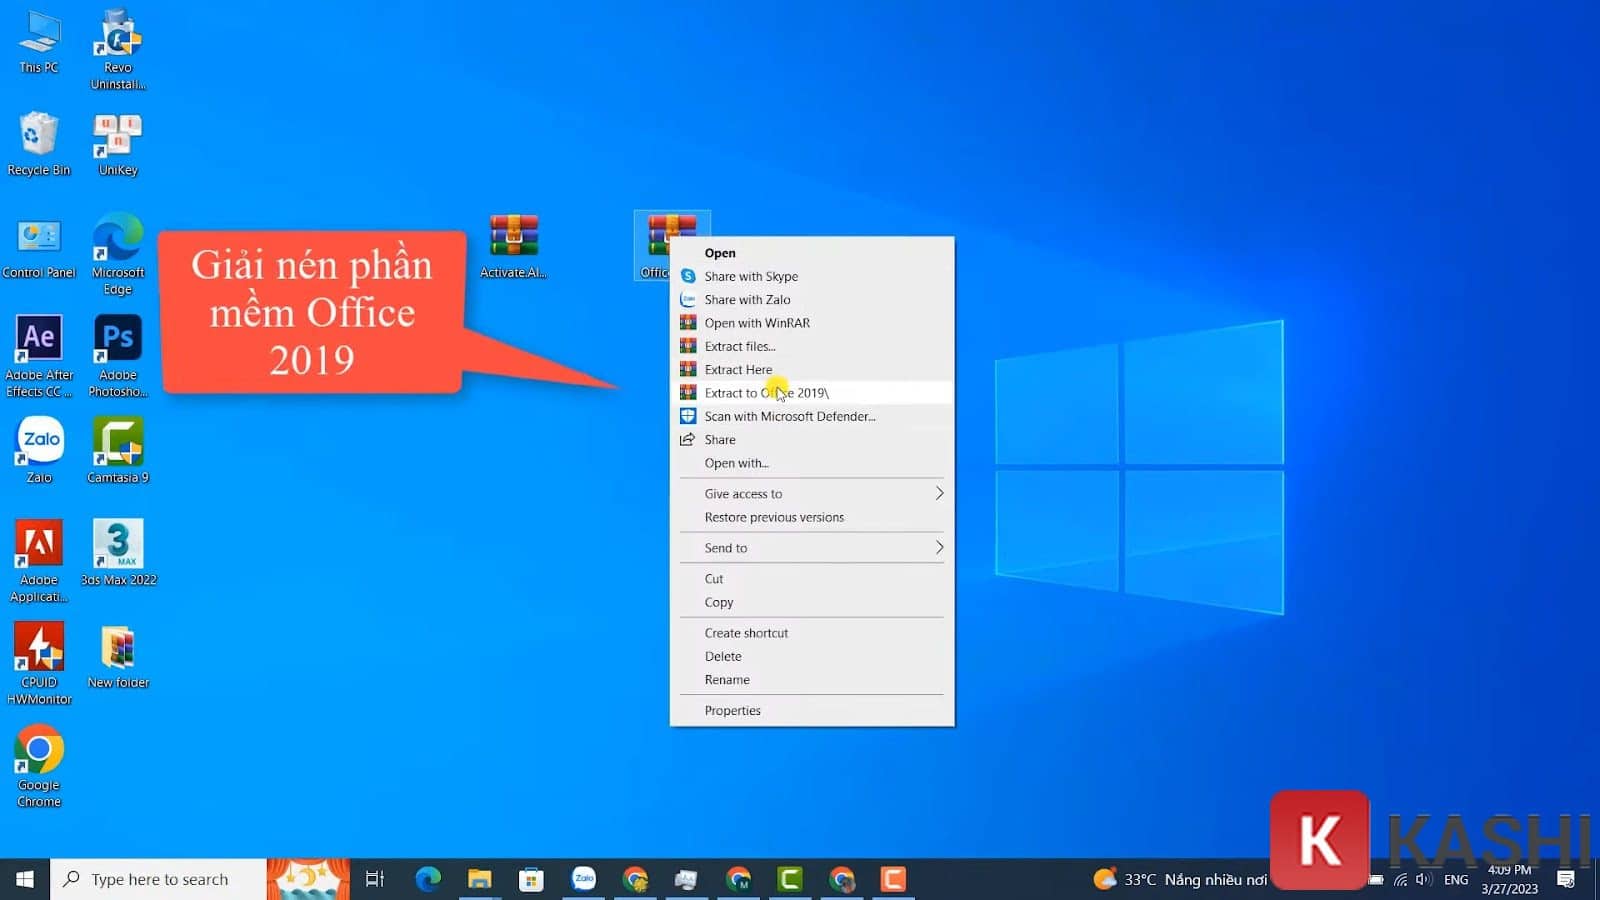Viewport: 1600px width, 900px height.
Task: Expand the 'Give access to' submenu
Action: coord(743,493)
